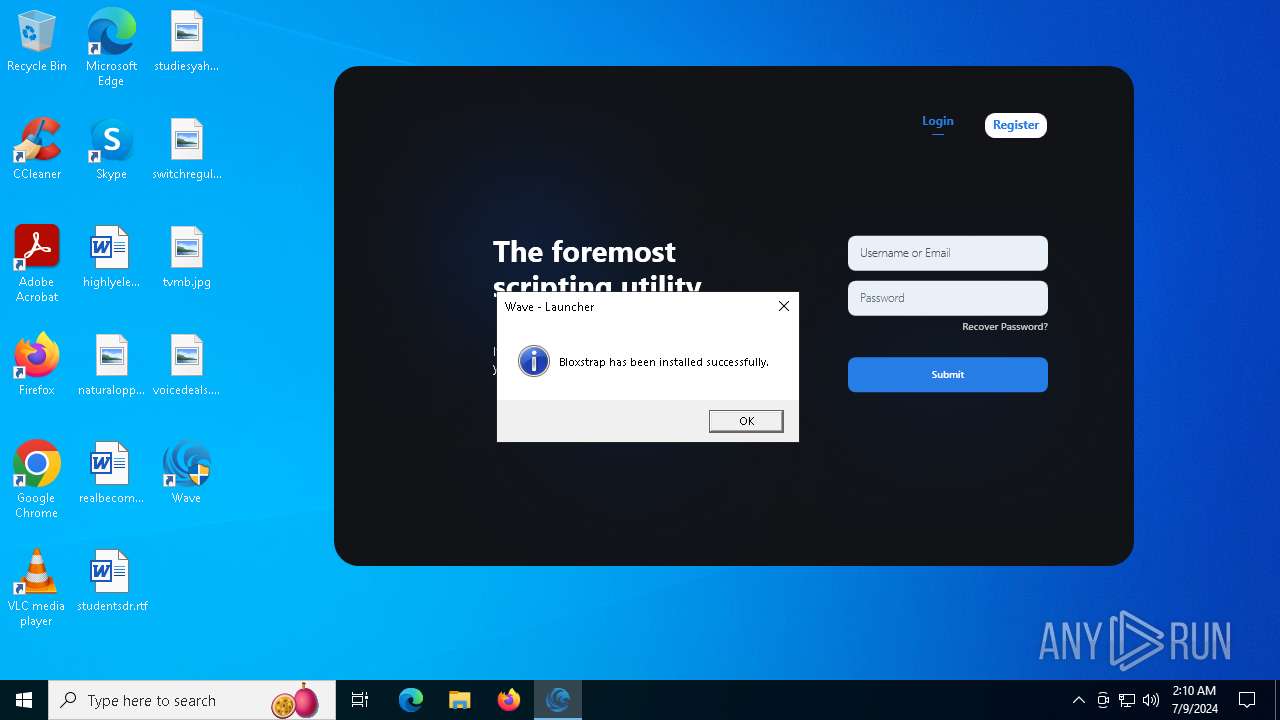Open Edge from the taskbar
The image size is (1280, 720).
[x=411, y=700]
